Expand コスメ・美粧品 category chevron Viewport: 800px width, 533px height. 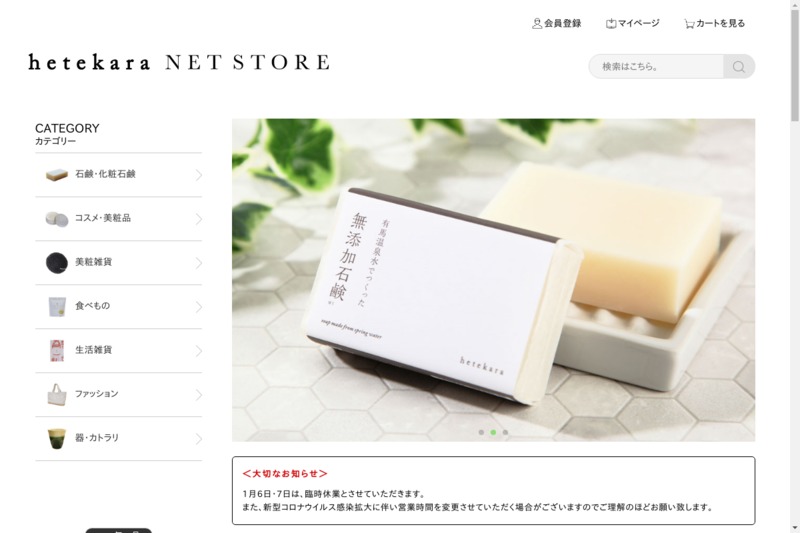pyautogui.click(x=198, y=219)
